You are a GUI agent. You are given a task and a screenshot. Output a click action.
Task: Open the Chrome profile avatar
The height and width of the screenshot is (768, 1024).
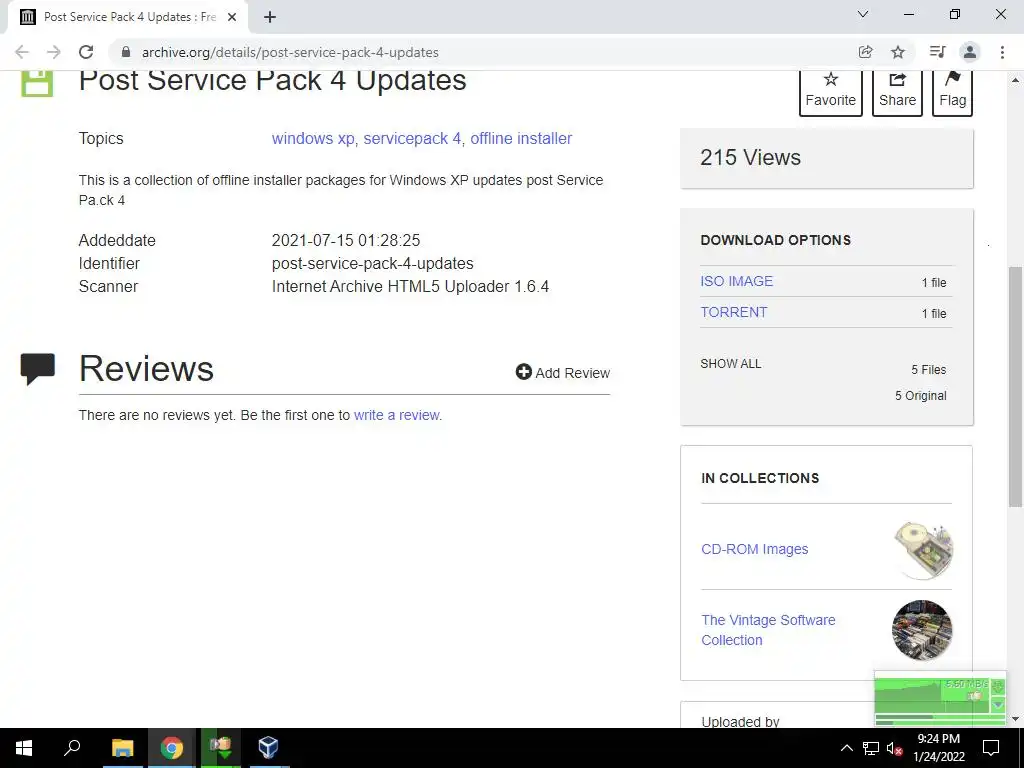(970, 52)
